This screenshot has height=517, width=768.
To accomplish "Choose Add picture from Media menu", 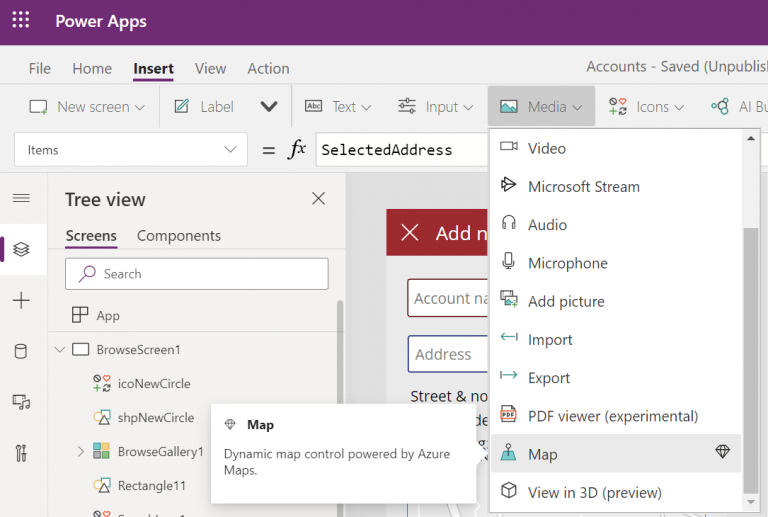I will coord(616,301).
